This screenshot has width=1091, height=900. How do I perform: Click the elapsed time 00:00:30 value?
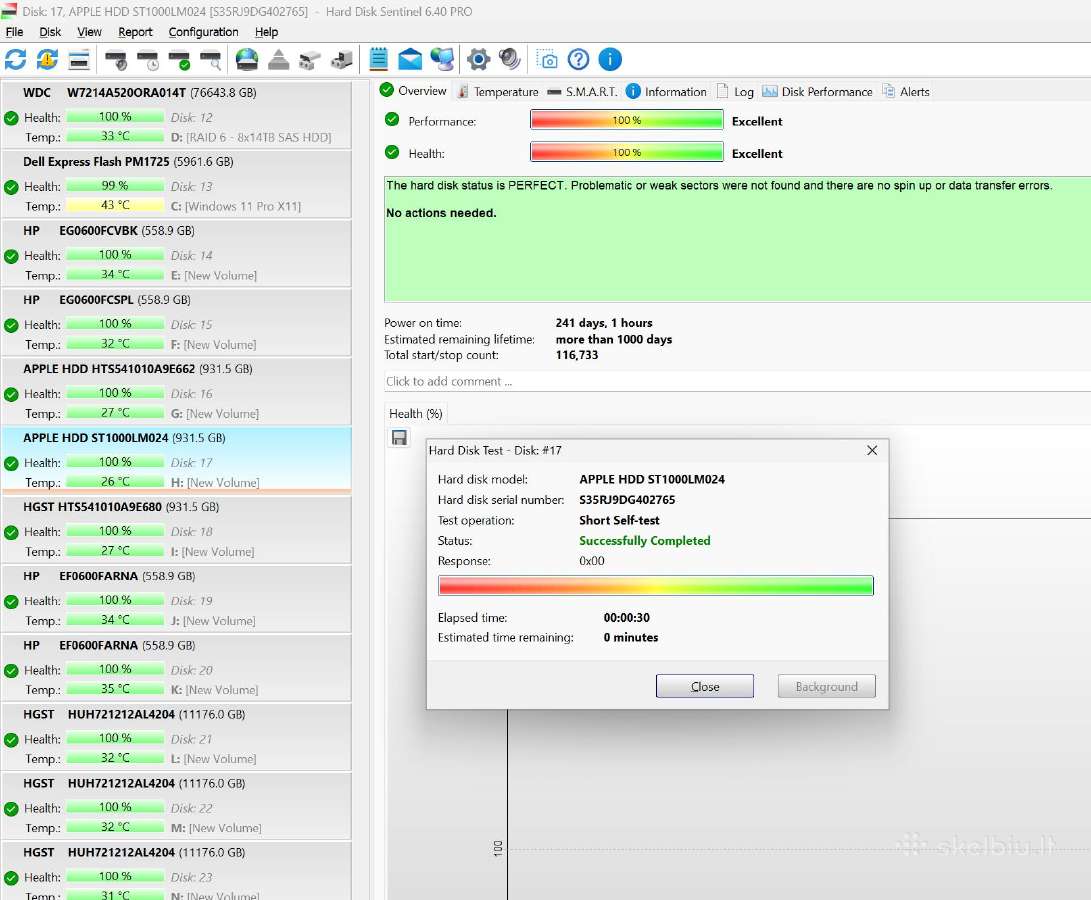pos(627,617)
